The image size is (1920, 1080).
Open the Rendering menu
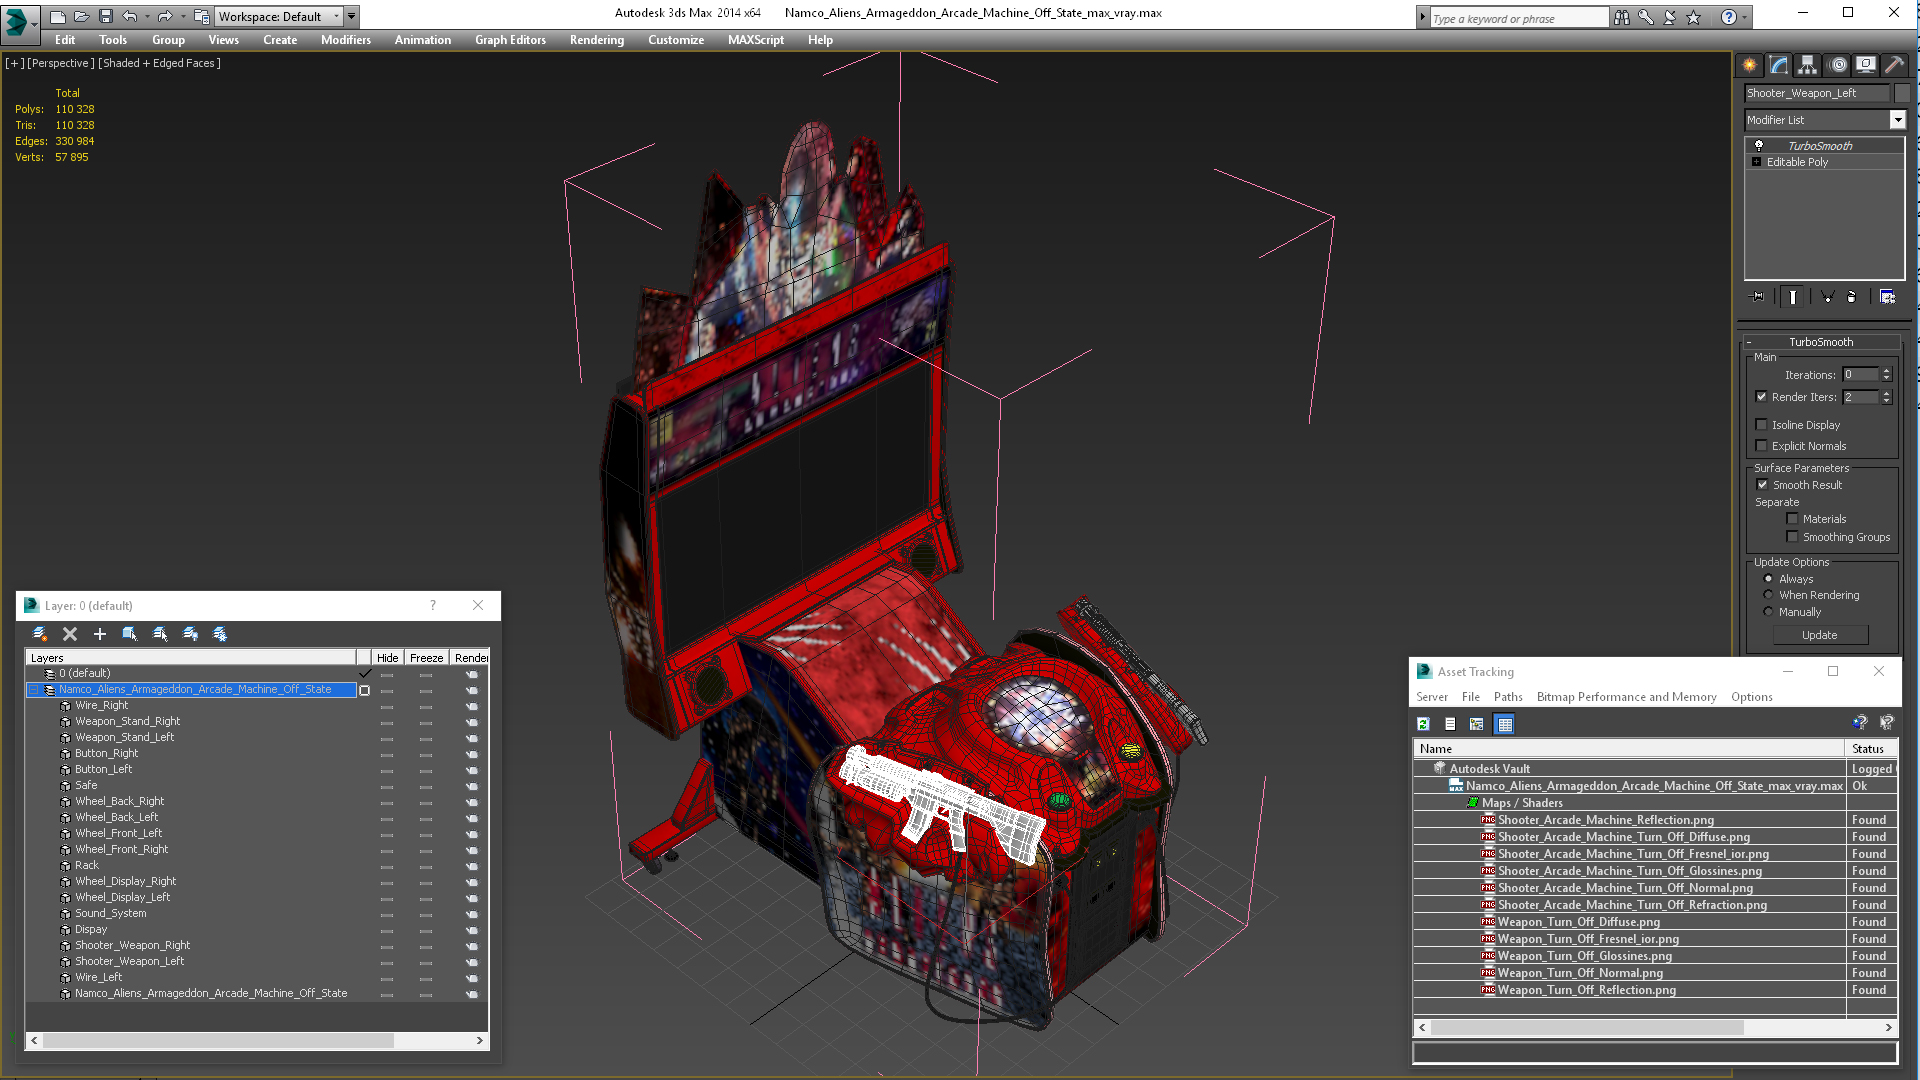(x=597, y=40)
